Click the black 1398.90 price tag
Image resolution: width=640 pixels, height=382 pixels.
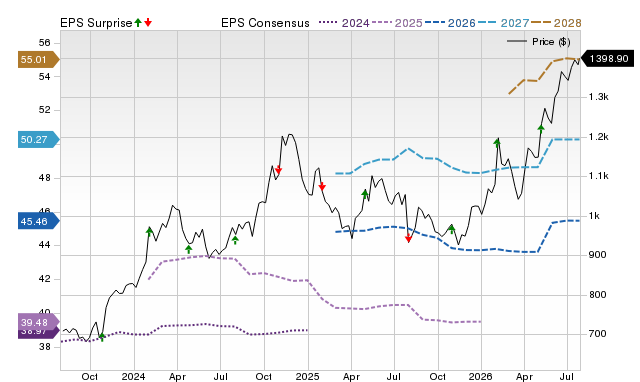tap(607, 58)
